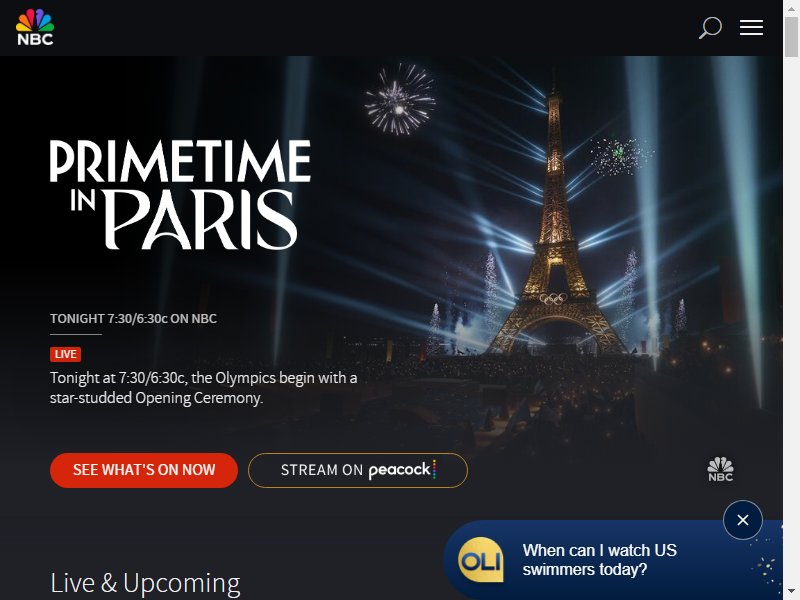Open the hamburger navigation menu

tap(752, 28)
